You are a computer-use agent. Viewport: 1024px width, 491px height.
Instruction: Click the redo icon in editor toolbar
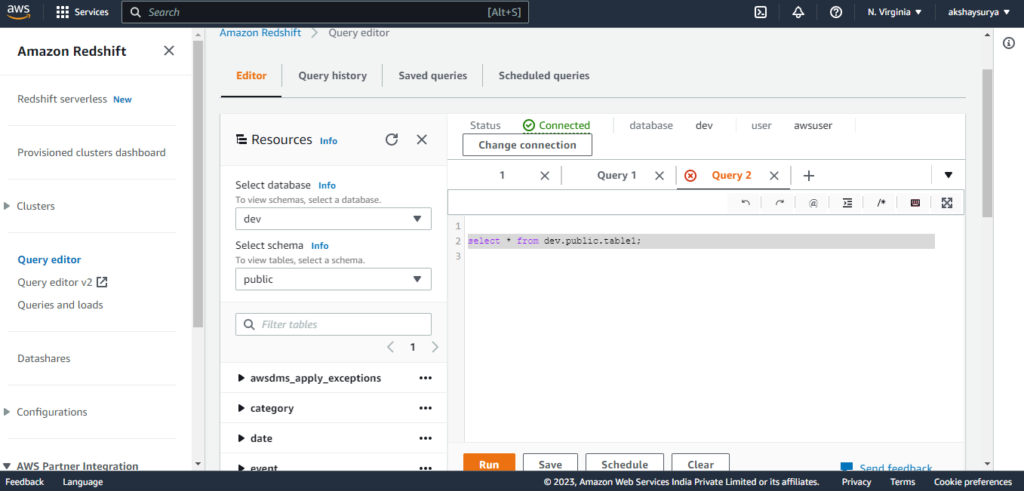pyautogui.click(x=779, y=203)
